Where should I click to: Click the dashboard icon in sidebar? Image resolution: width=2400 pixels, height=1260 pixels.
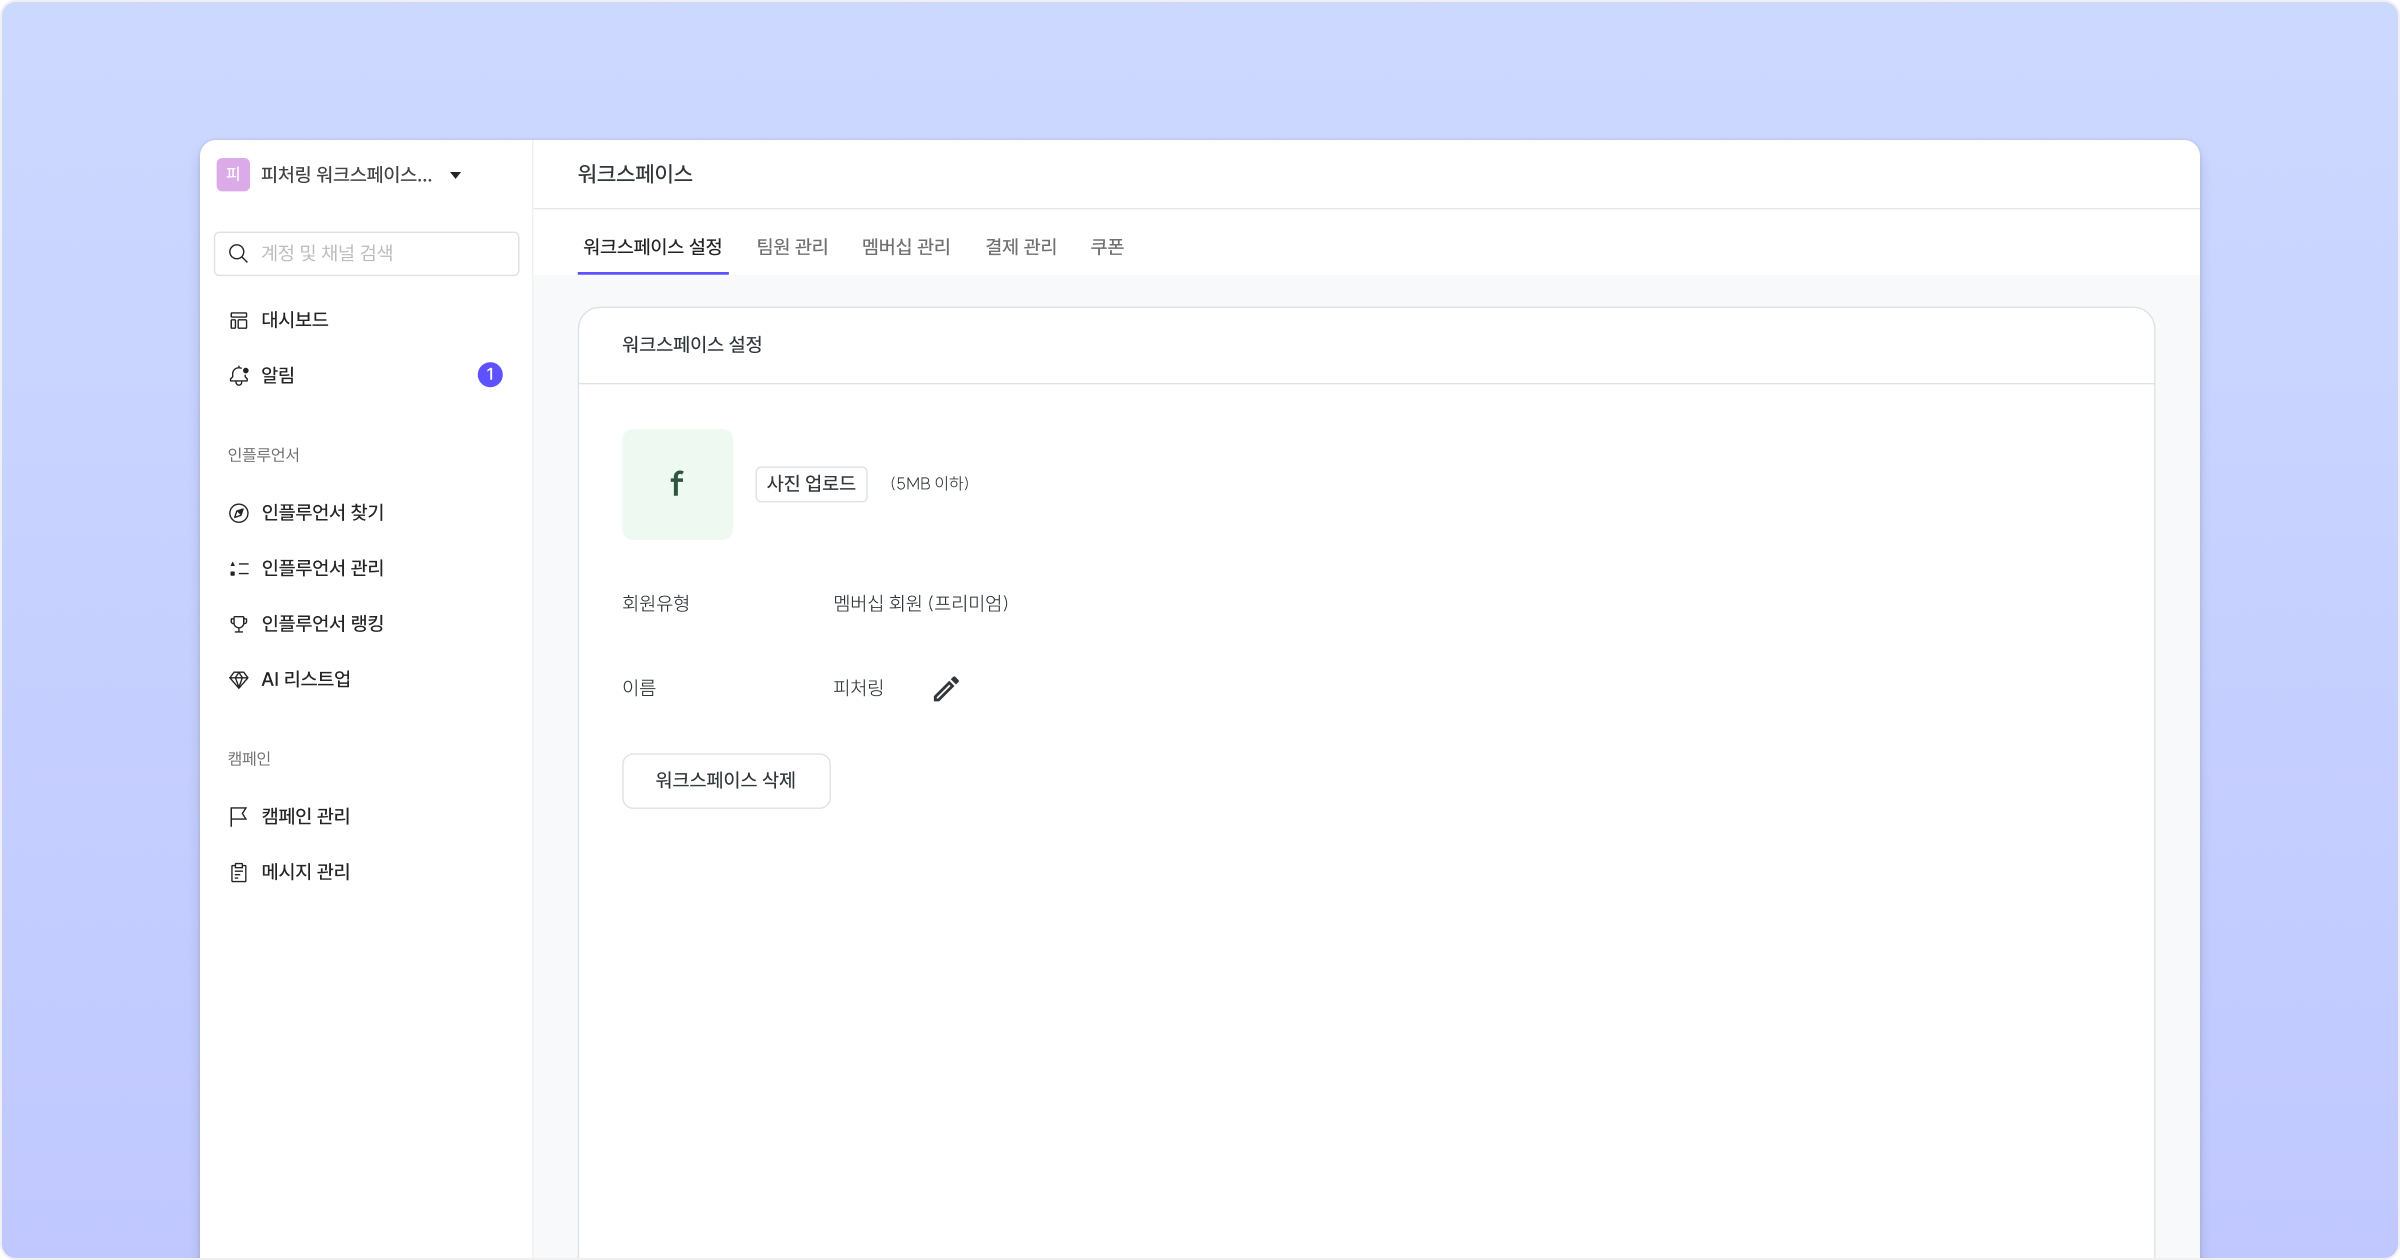click(238, 320)
